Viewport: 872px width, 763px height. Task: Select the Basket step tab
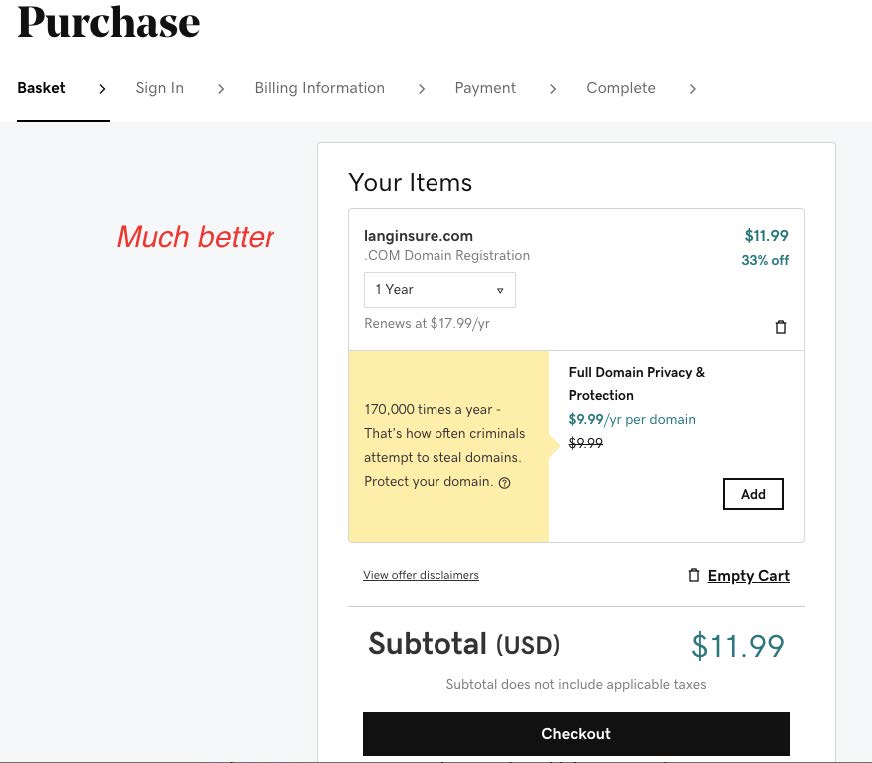42,88
